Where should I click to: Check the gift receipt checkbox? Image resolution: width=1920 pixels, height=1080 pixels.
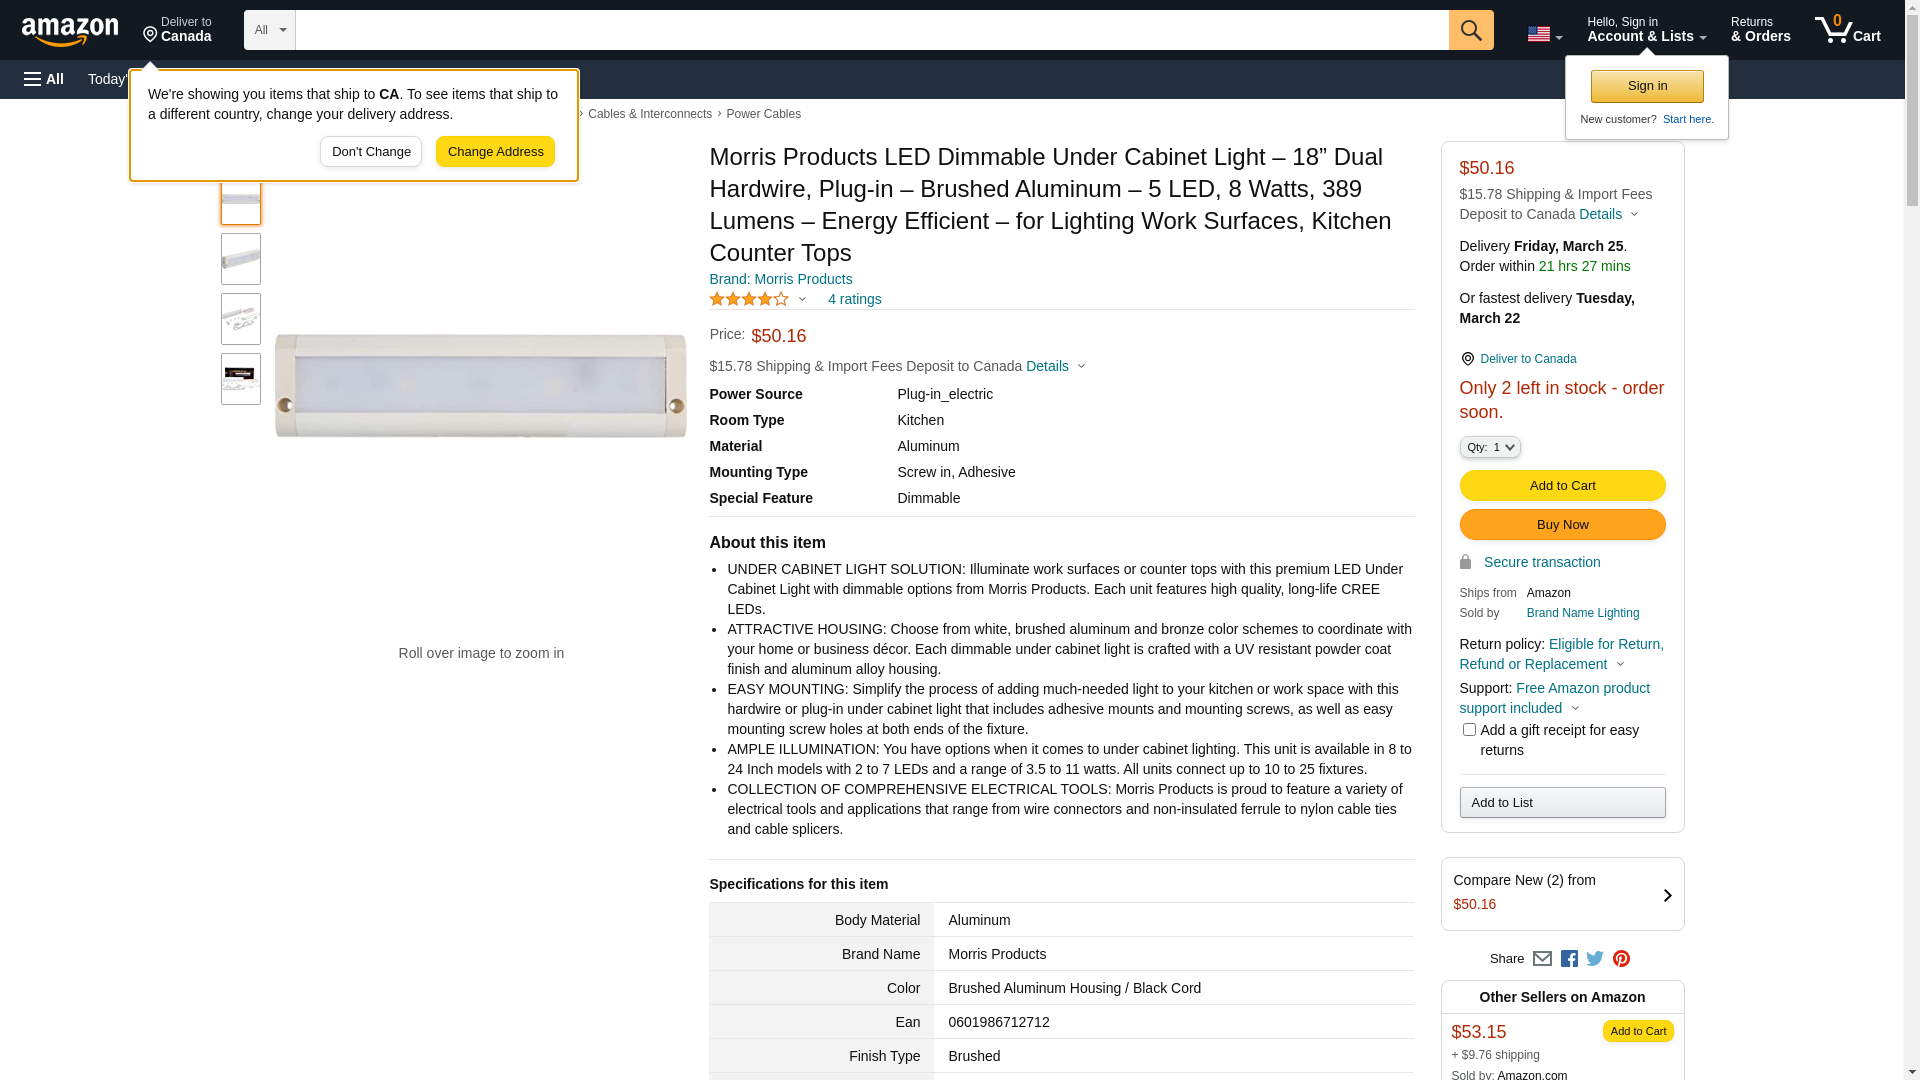point(1469,730)
